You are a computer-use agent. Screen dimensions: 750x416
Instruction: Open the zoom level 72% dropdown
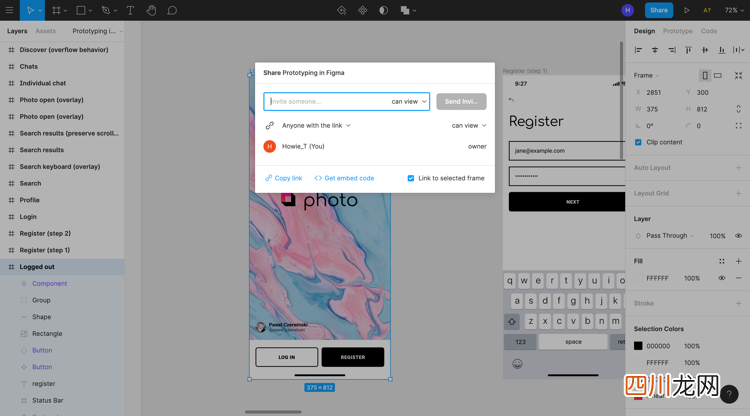pos(734,10)
